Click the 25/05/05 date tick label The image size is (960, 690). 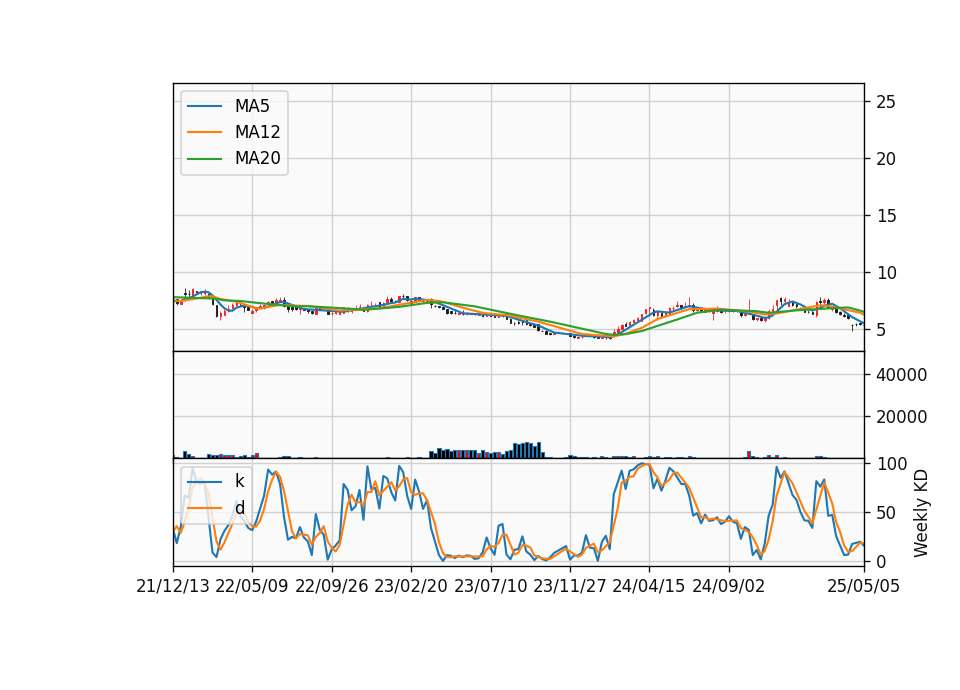tap(864, 586)
